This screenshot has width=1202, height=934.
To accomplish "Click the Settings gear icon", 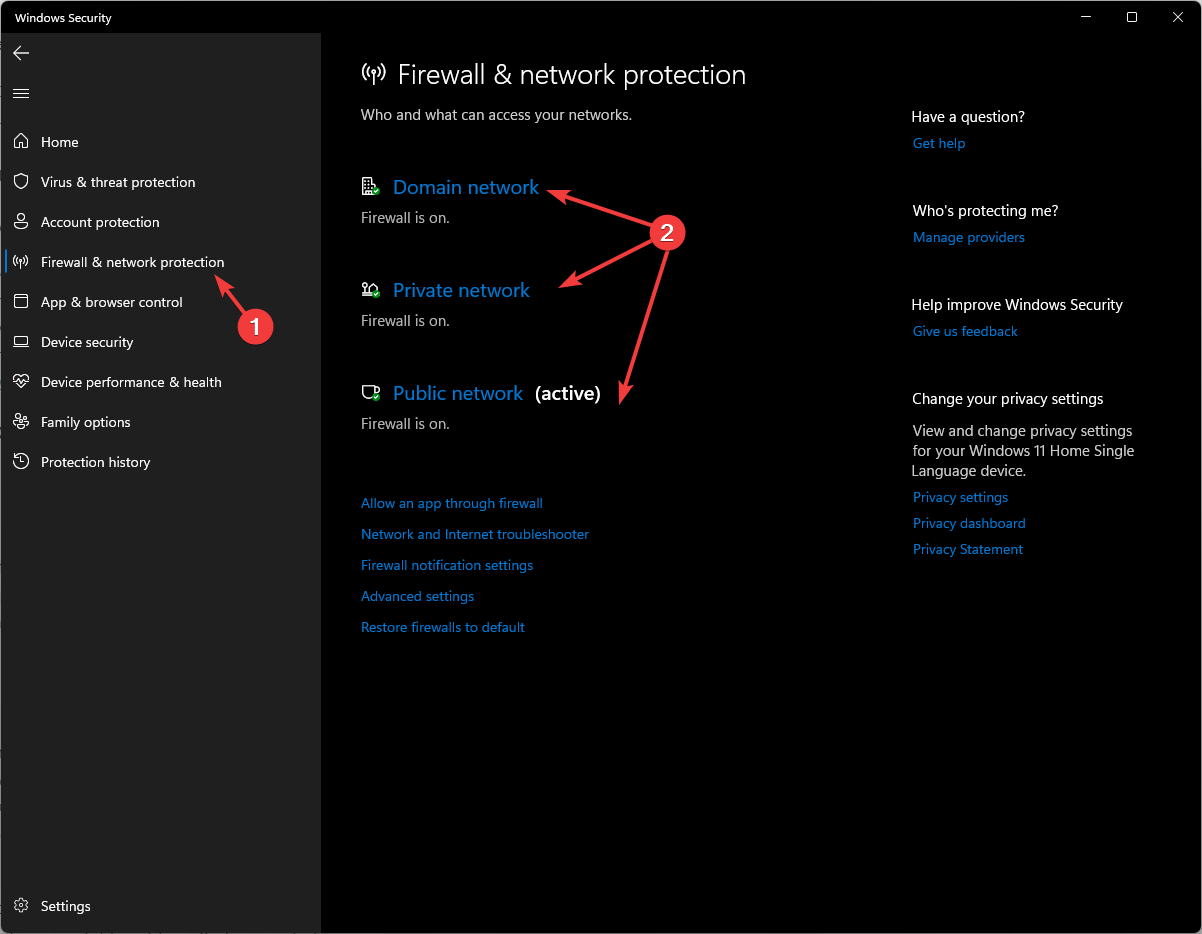I will coord(21,906).
